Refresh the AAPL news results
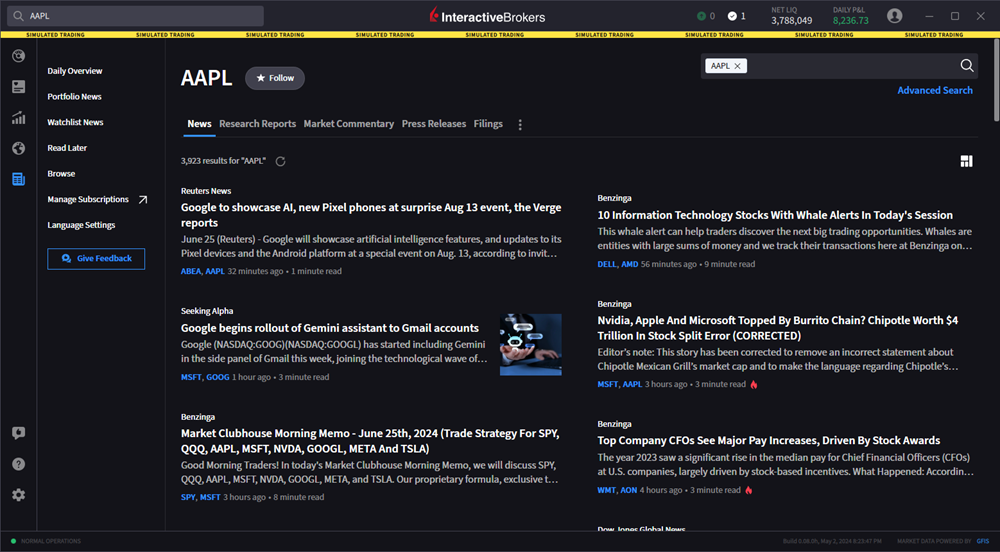This screenshot has width=1000, height=552. pos(280,161)
